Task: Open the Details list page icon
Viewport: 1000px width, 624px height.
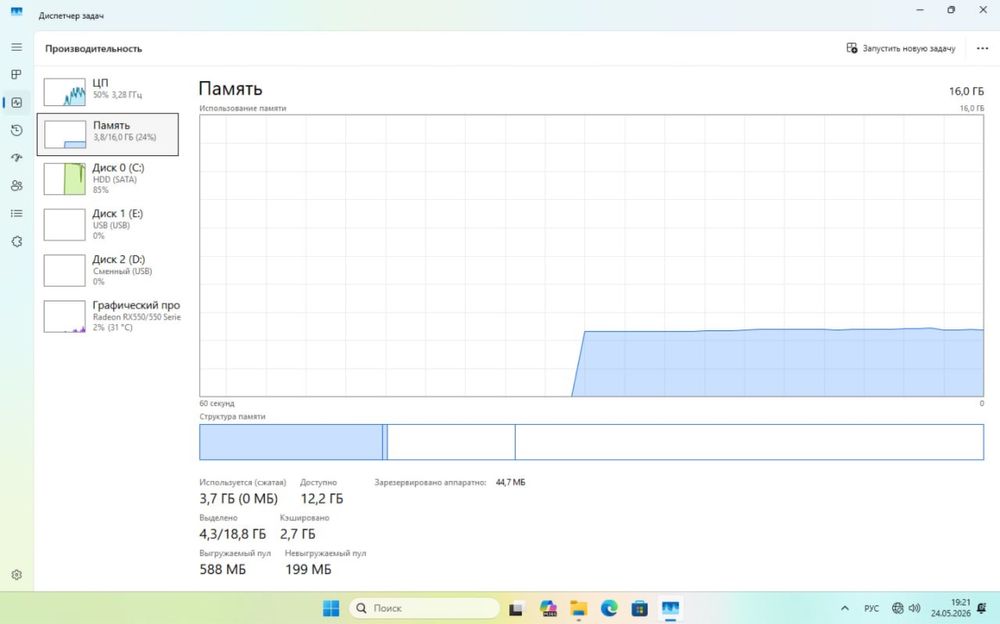Action: (17, 213)
